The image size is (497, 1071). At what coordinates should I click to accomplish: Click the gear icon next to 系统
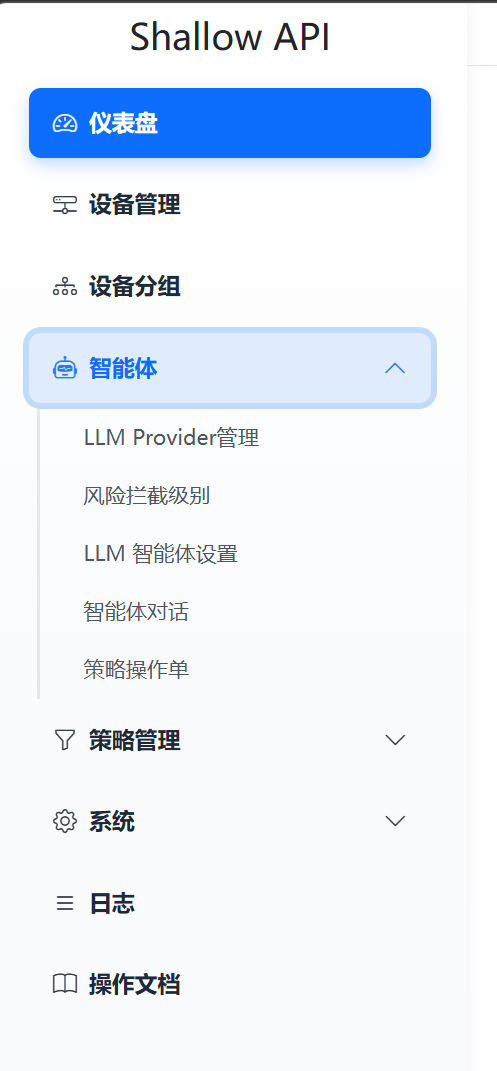(x=65, y=821)
